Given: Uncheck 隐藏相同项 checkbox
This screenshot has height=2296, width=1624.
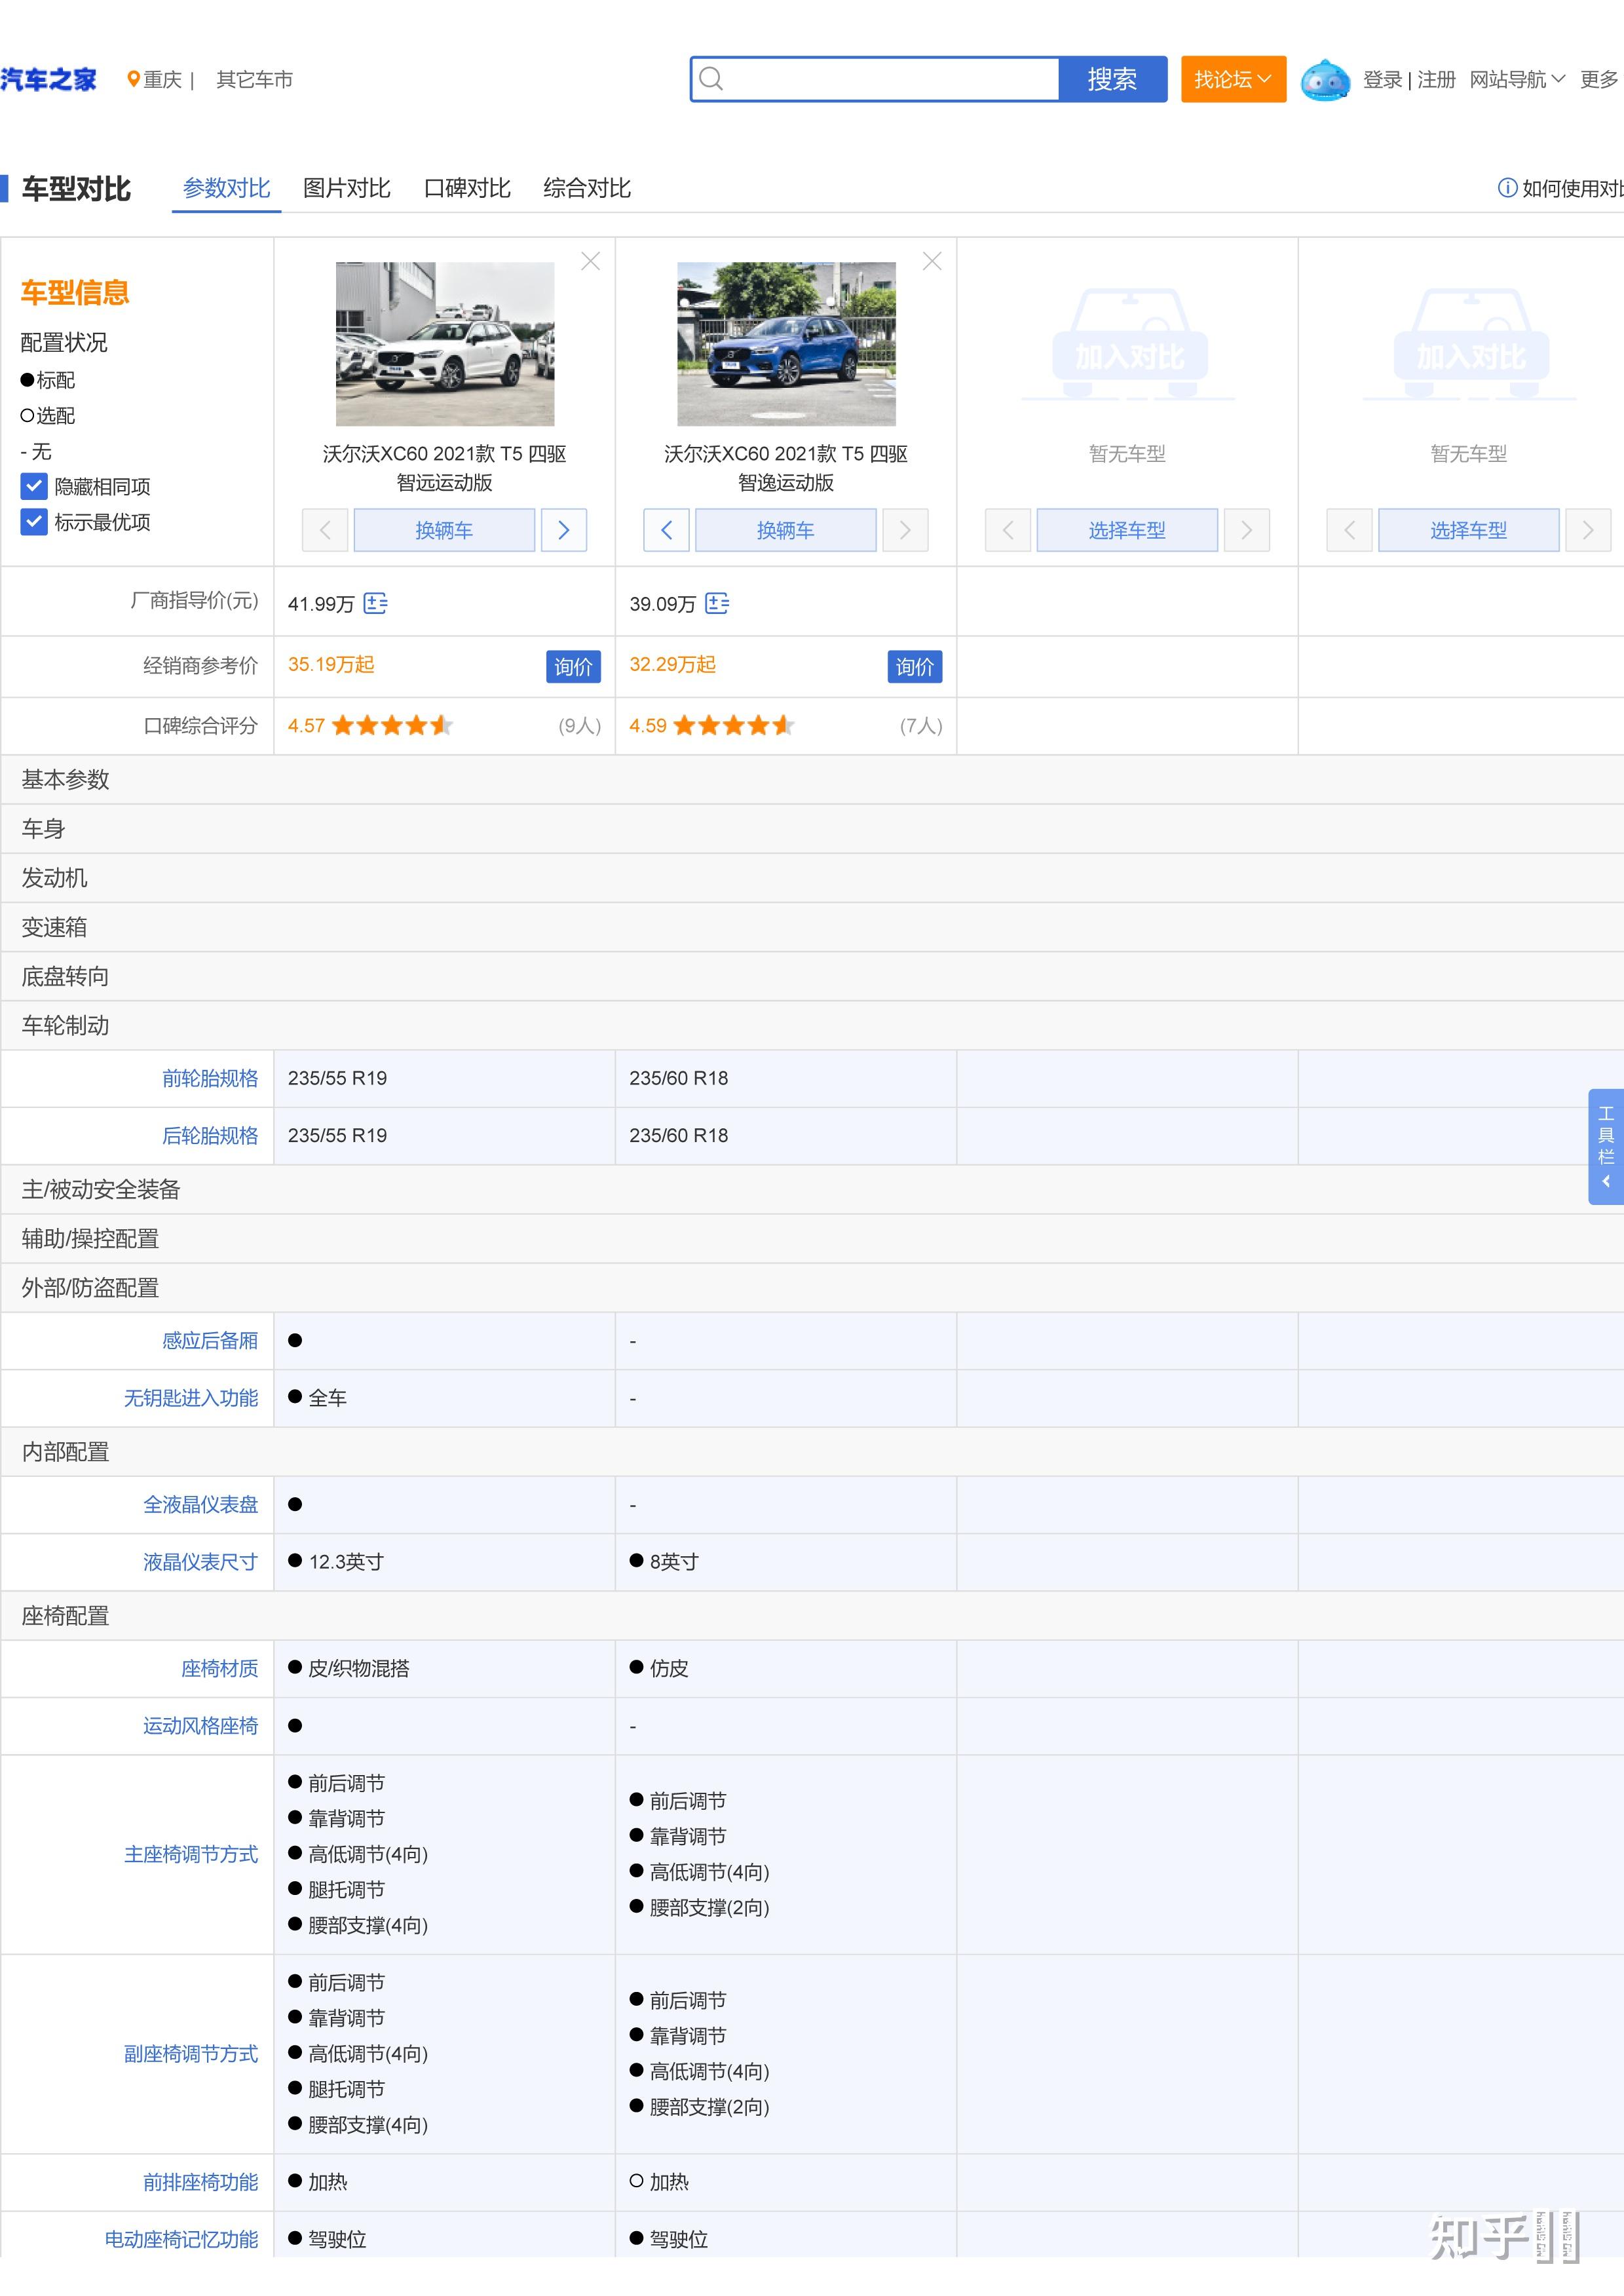Looking at the screenshot, I should 34,487.
